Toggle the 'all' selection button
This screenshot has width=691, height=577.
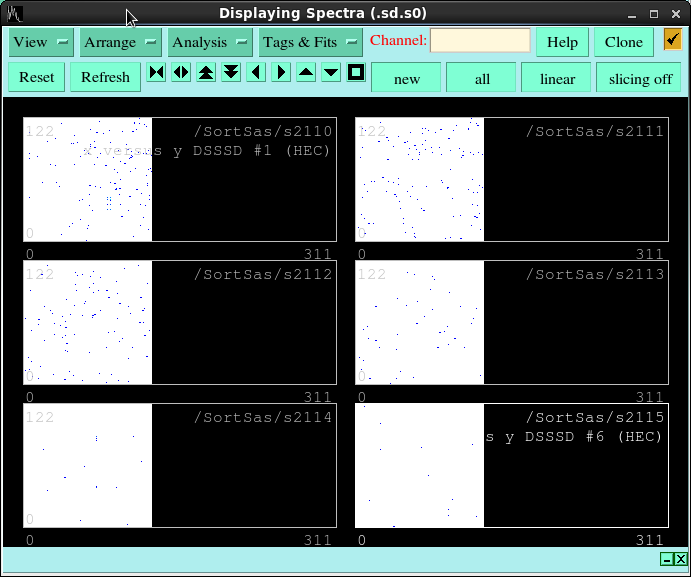point(482,78)
